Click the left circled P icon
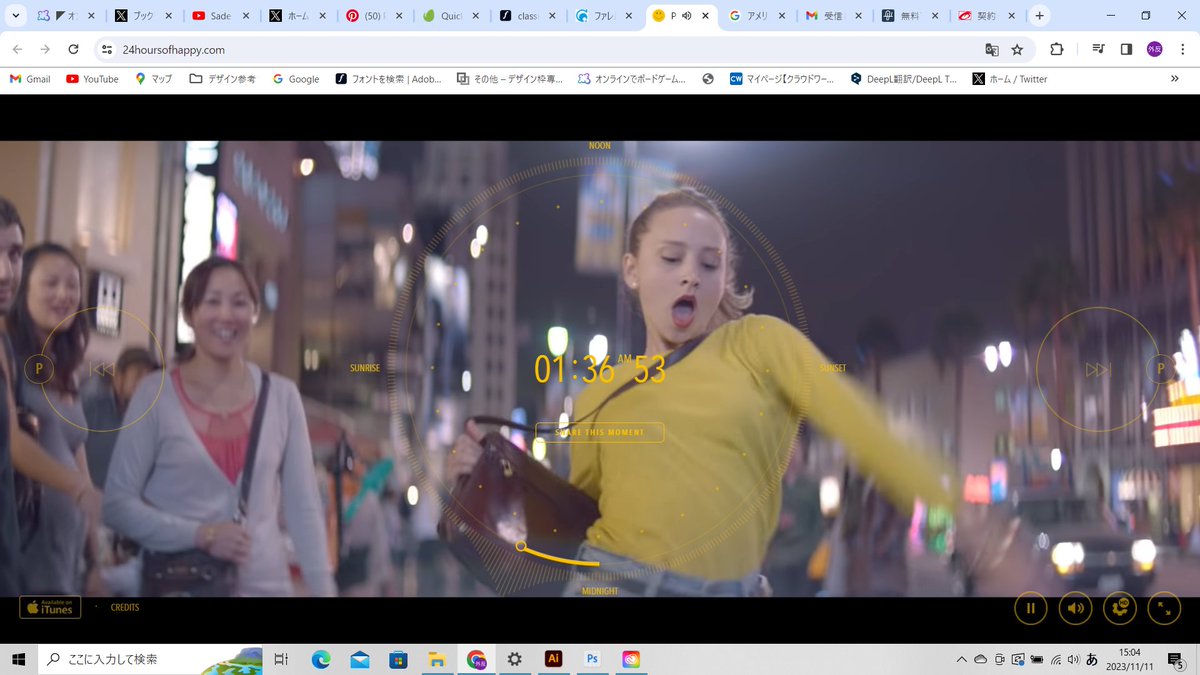 [x=39, y=368]
